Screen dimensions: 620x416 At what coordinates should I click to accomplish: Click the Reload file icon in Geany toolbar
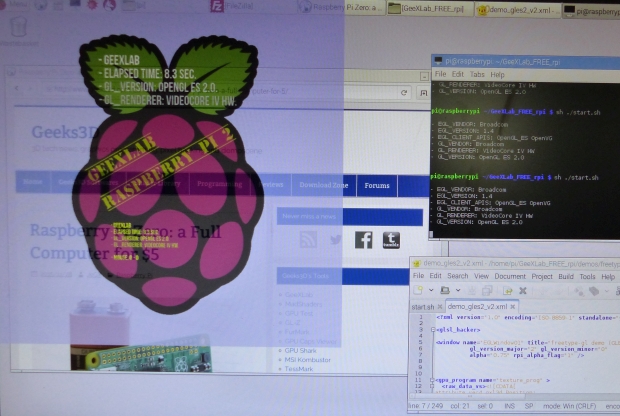click(x=507, y=291)
